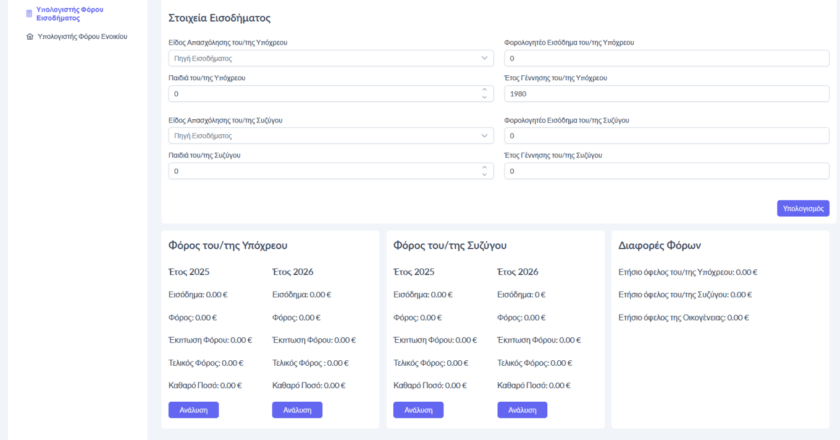Select Υπολογιστής Φόρου Εισοδήματος in sidebar
Image resolution: width=840 pixels, height=440 pixels.
[x=69, y=13]
